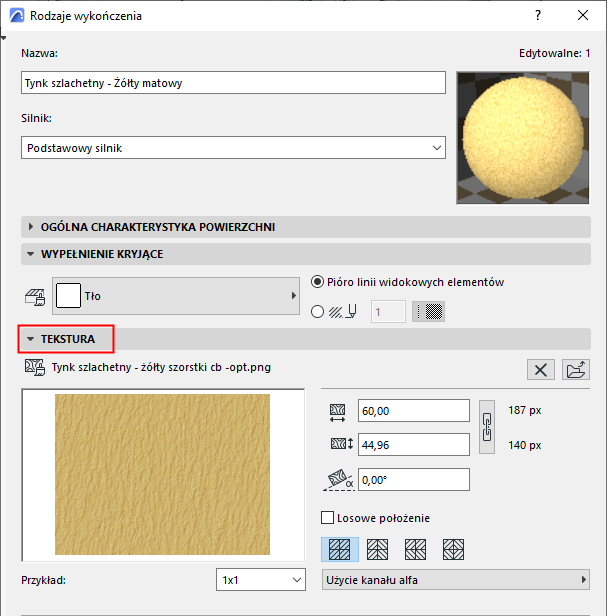Viewport: 607px width, 616px height.
Task: Collapse the Tekstura panel
Action: point(306,339)
